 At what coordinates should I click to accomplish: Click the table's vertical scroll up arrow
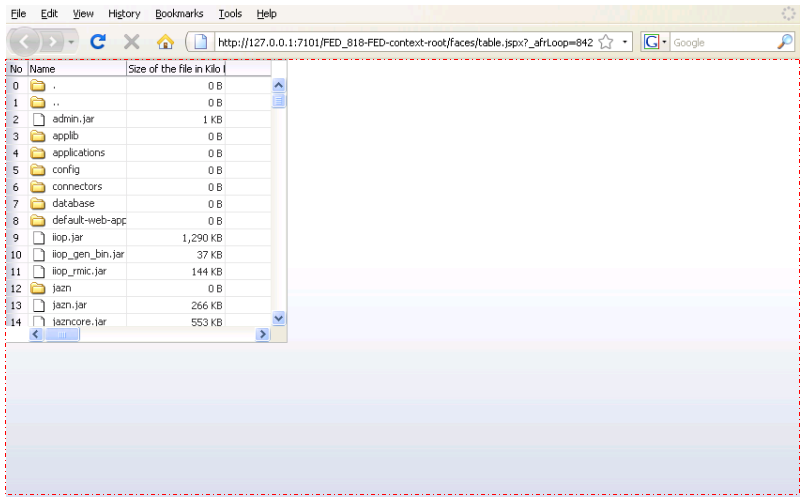coord(279,85)
